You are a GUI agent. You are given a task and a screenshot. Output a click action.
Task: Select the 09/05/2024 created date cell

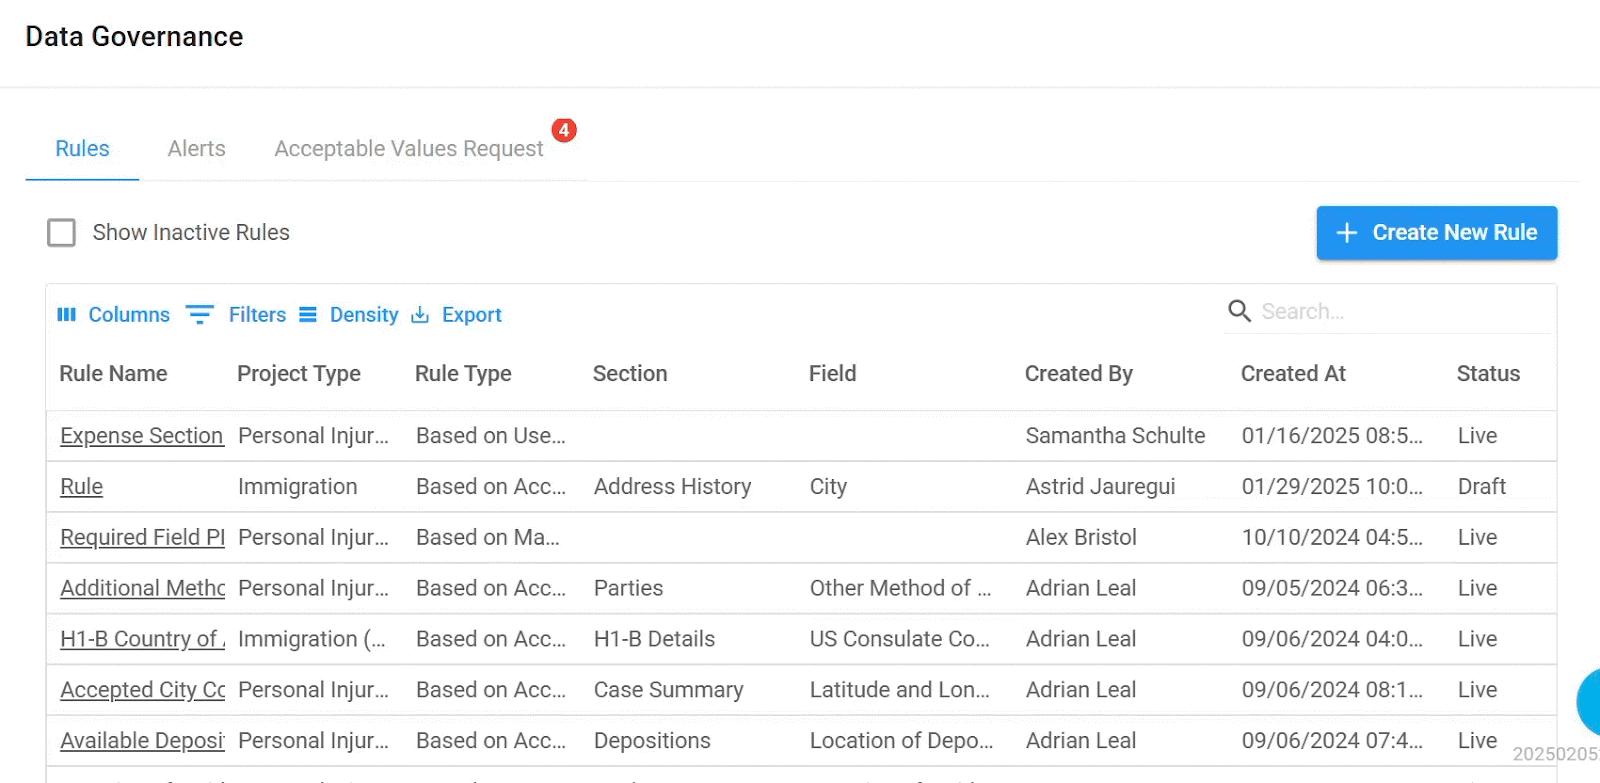(x=1332, y=589)
